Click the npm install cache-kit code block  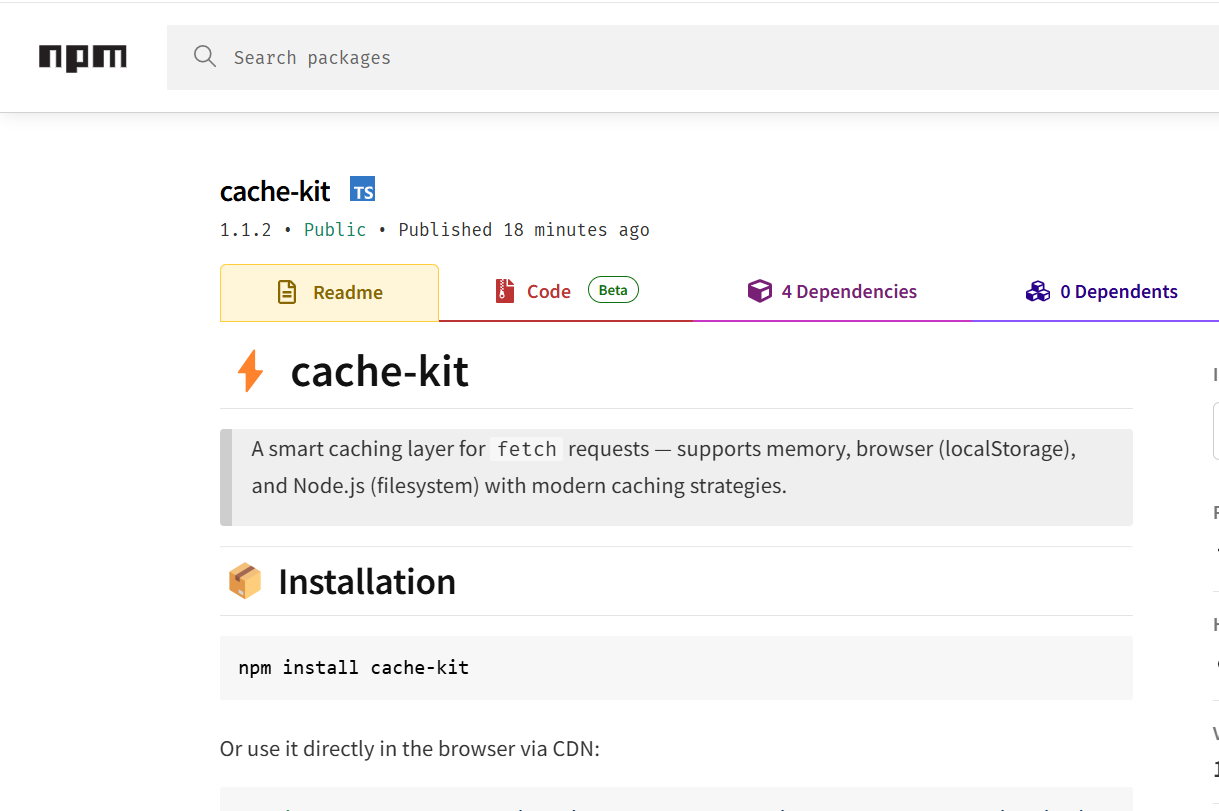click(676, 667)
